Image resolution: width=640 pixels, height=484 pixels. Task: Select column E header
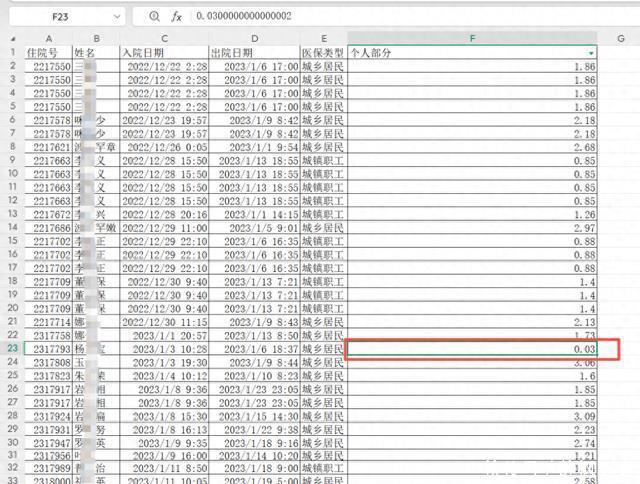coord(323,38)
